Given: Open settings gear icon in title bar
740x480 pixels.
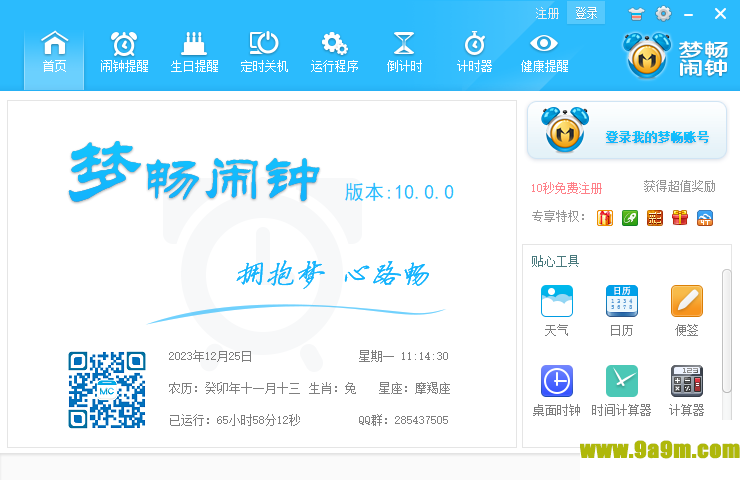Looking at the screenshot, I should coord(664,14).
